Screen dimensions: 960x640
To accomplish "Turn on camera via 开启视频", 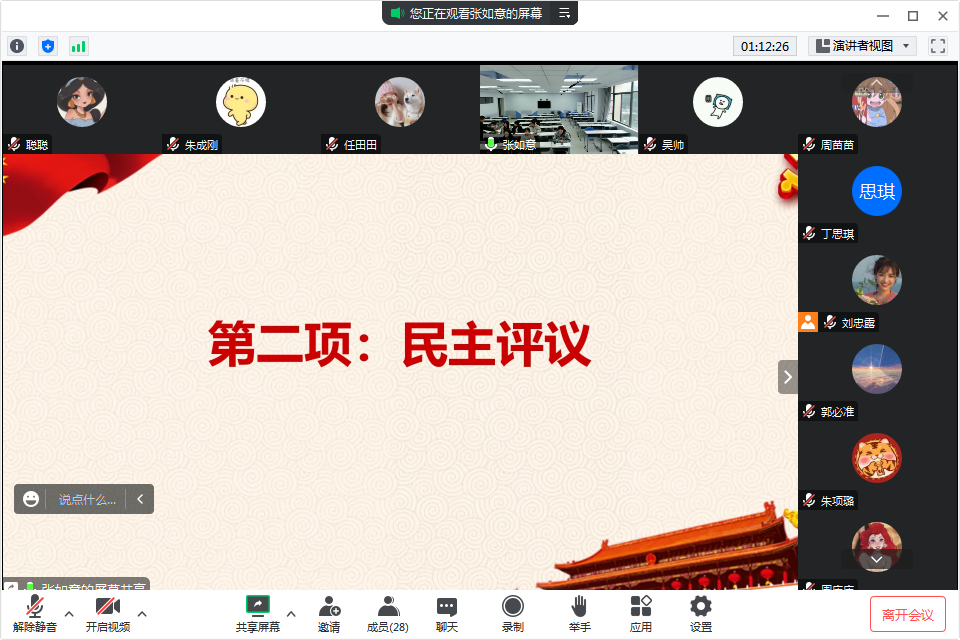I will [x=107, y=613].
